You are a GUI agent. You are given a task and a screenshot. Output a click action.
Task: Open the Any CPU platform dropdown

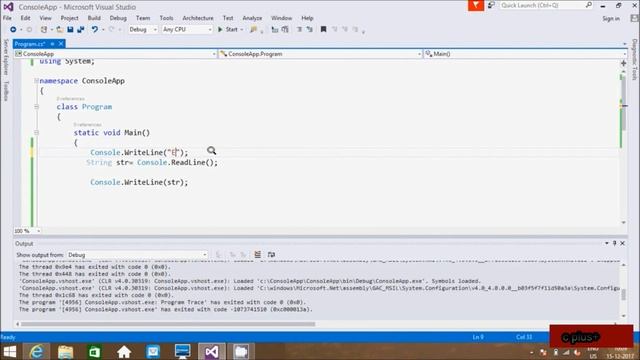[187, 29]
